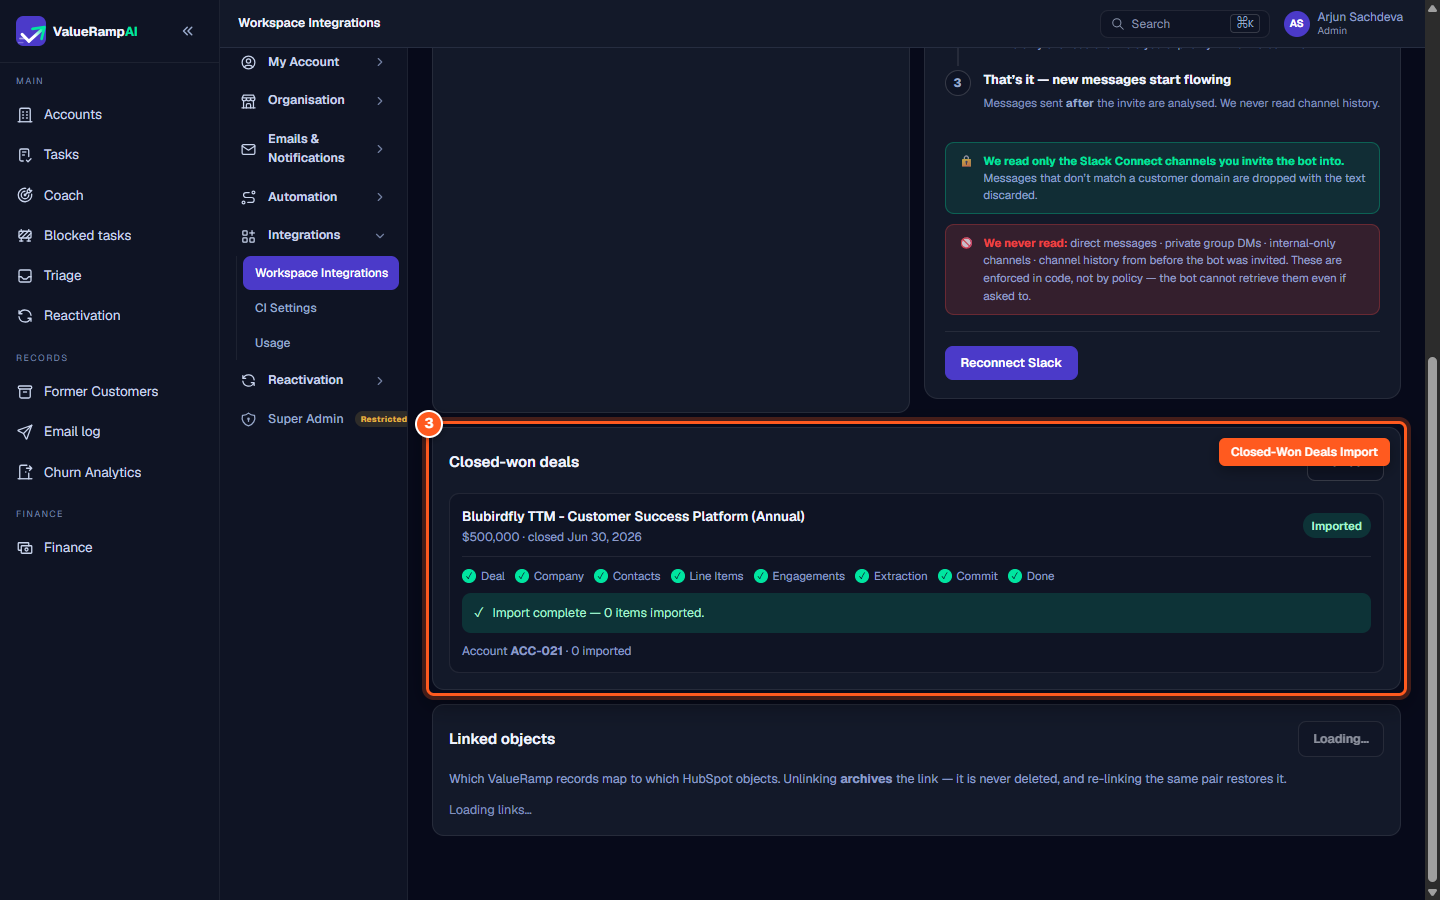
Task: Click the My Account user icon
Action: 248,62
